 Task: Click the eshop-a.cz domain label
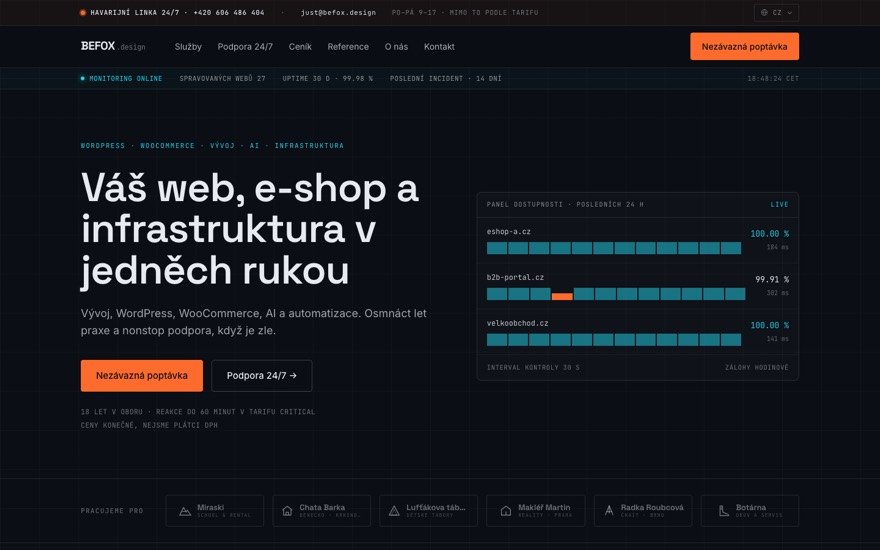(508, 231)
